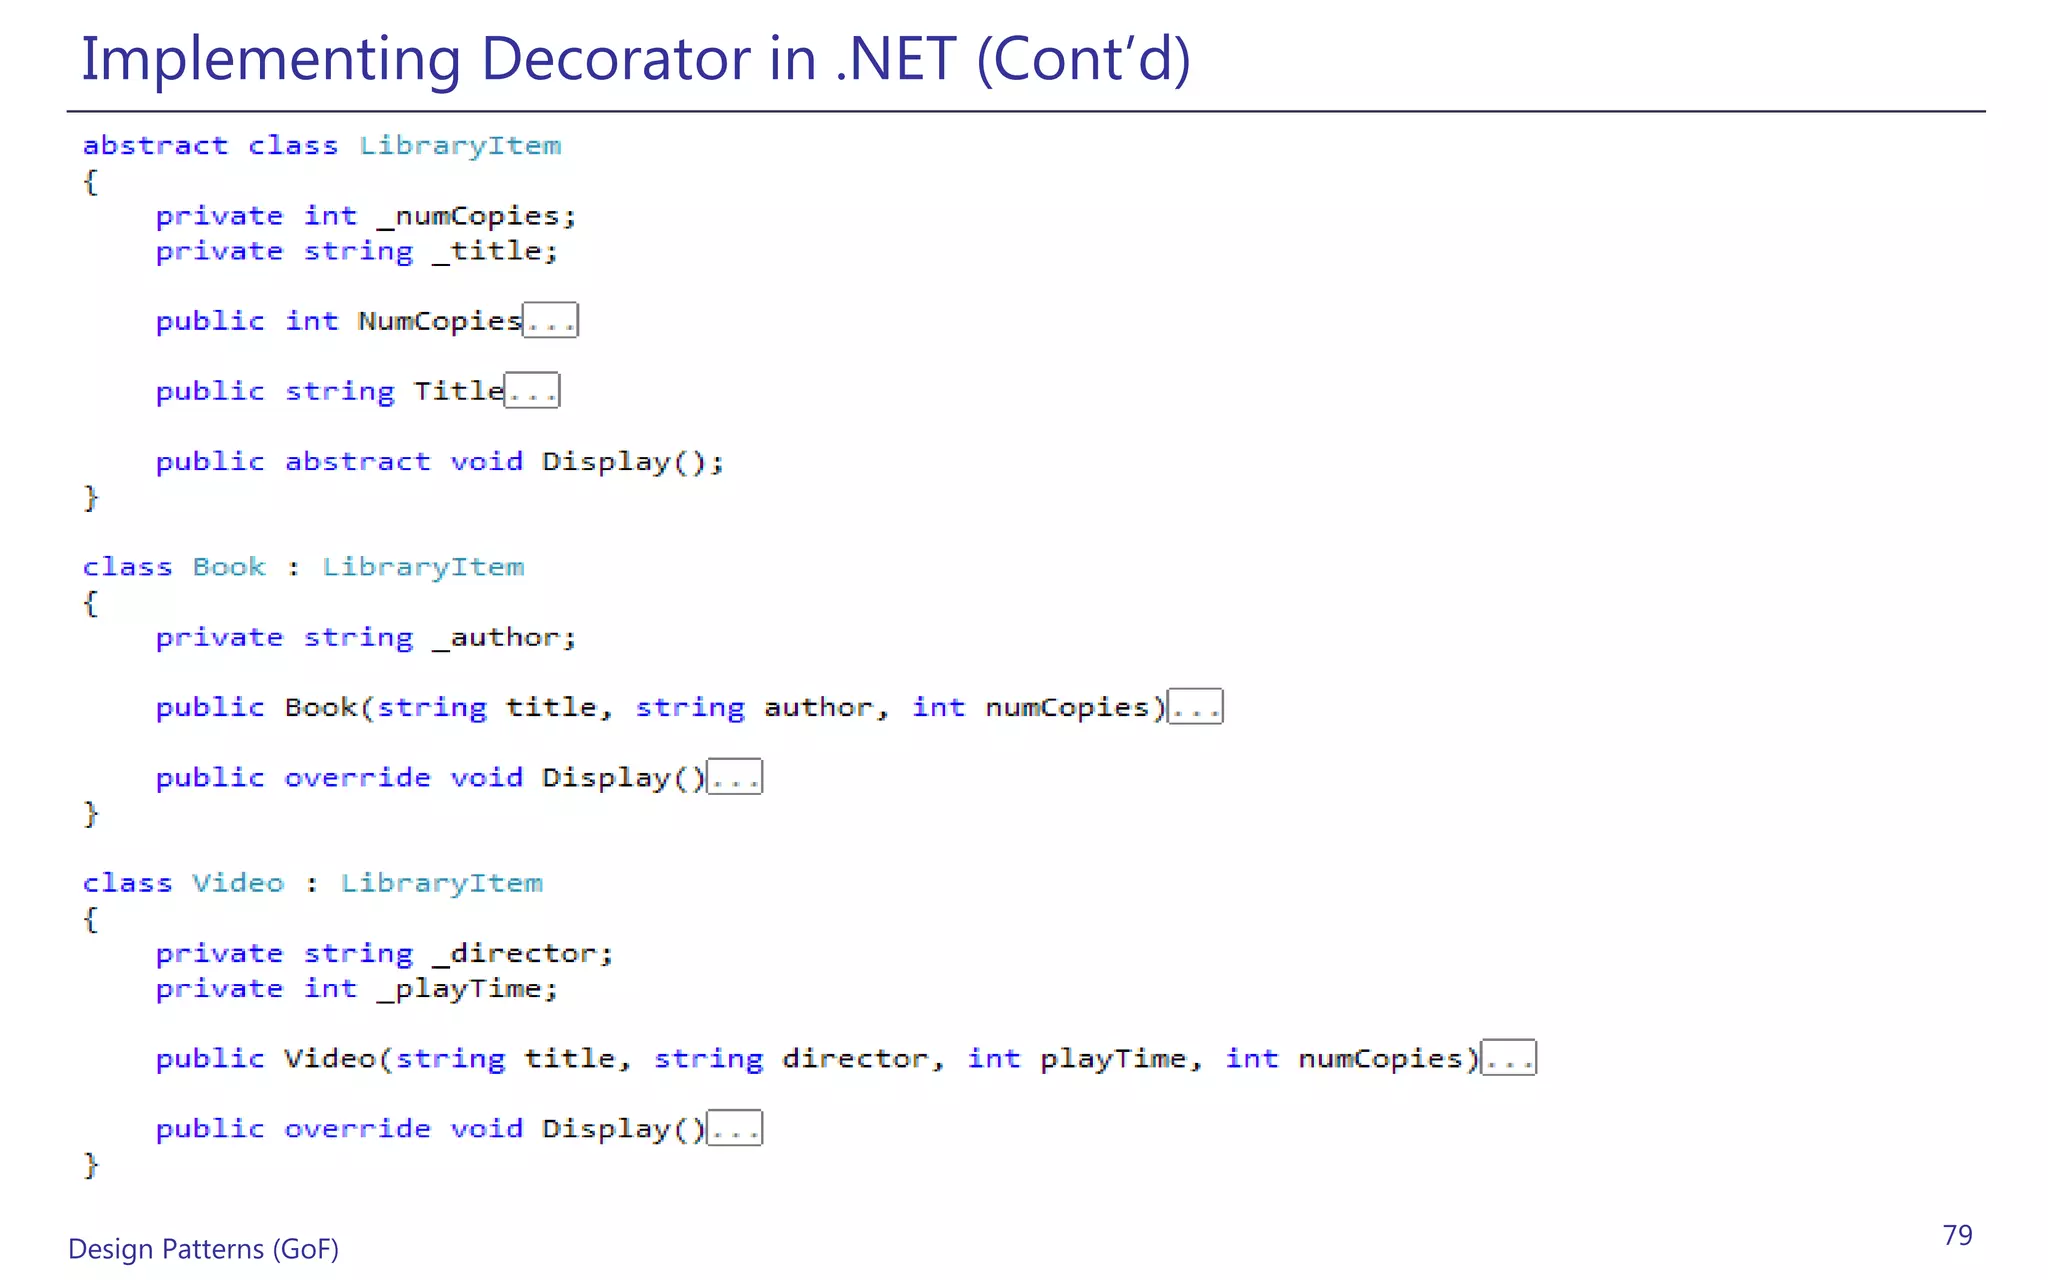Click LibraryItem base type after 'class Book'
This screenshot has width=2048, height=1280.
[423, 567]
